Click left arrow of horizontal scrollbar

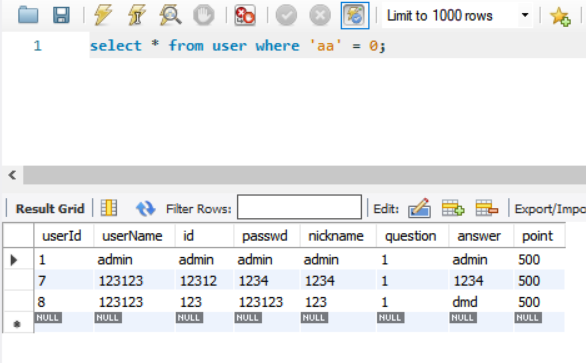(12, 175)
